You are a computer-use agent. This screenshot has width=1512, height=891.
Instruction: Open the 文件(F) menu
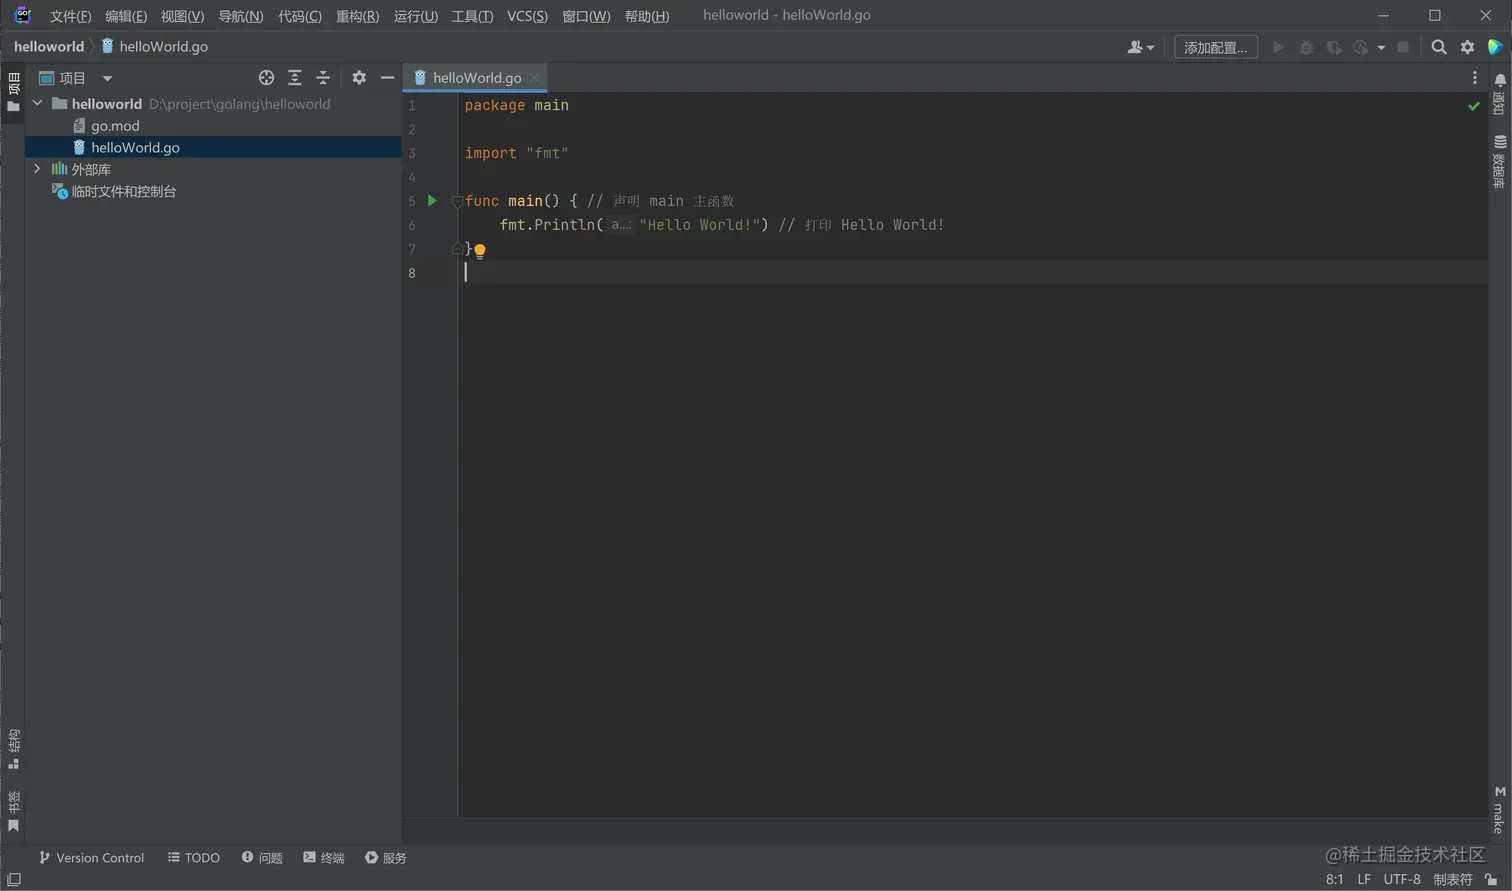tap(70, 16)
